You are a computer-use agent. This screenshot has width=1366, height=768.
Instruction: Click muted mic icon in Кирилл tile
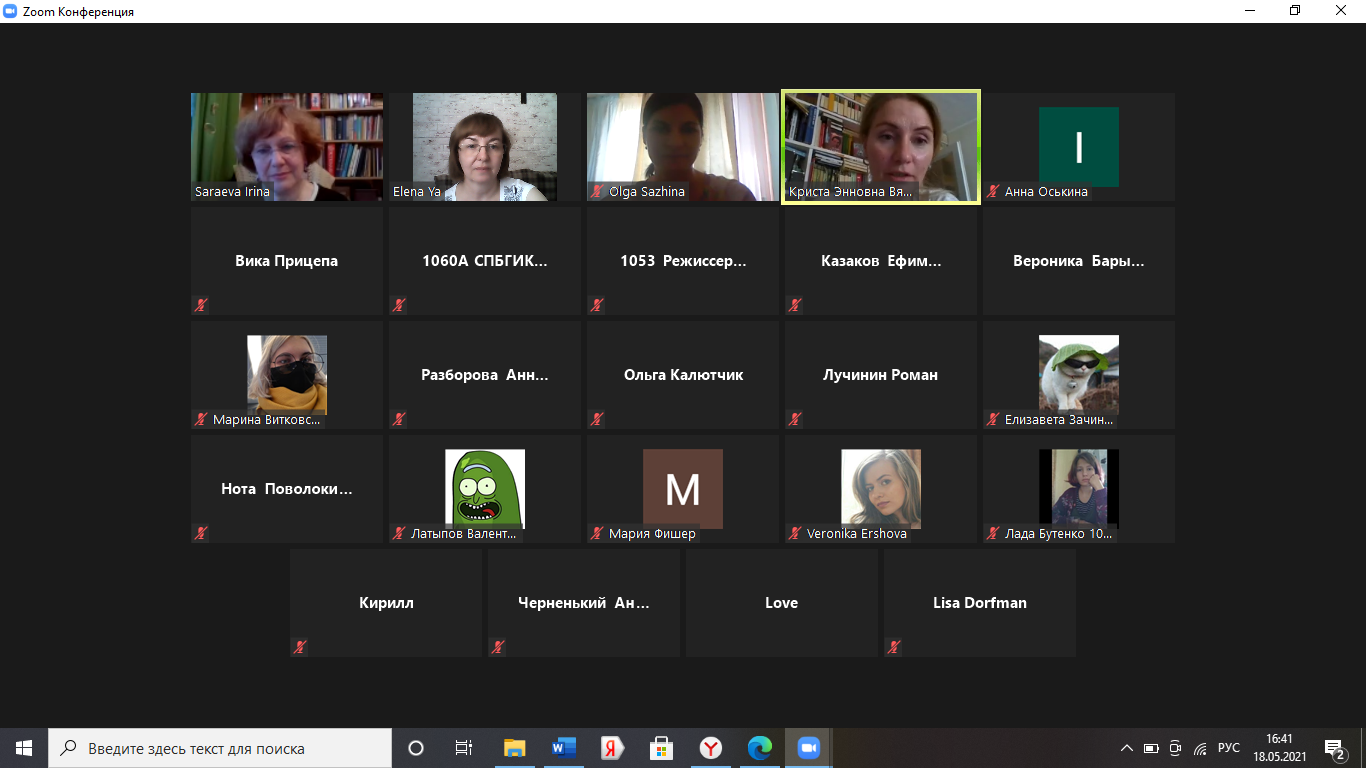pos(300,648)
